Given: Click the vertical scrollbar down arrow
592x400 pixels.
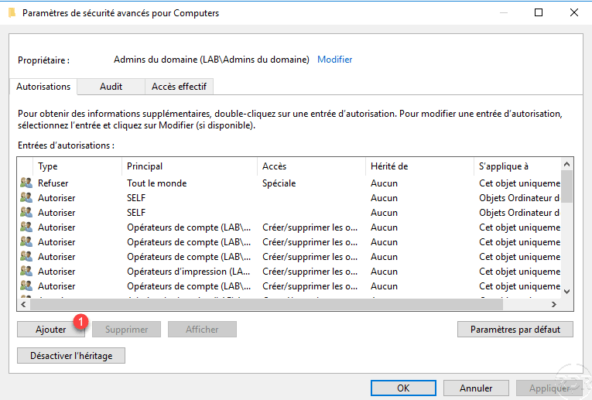Looking at the screenshot, I should [566, 291].
